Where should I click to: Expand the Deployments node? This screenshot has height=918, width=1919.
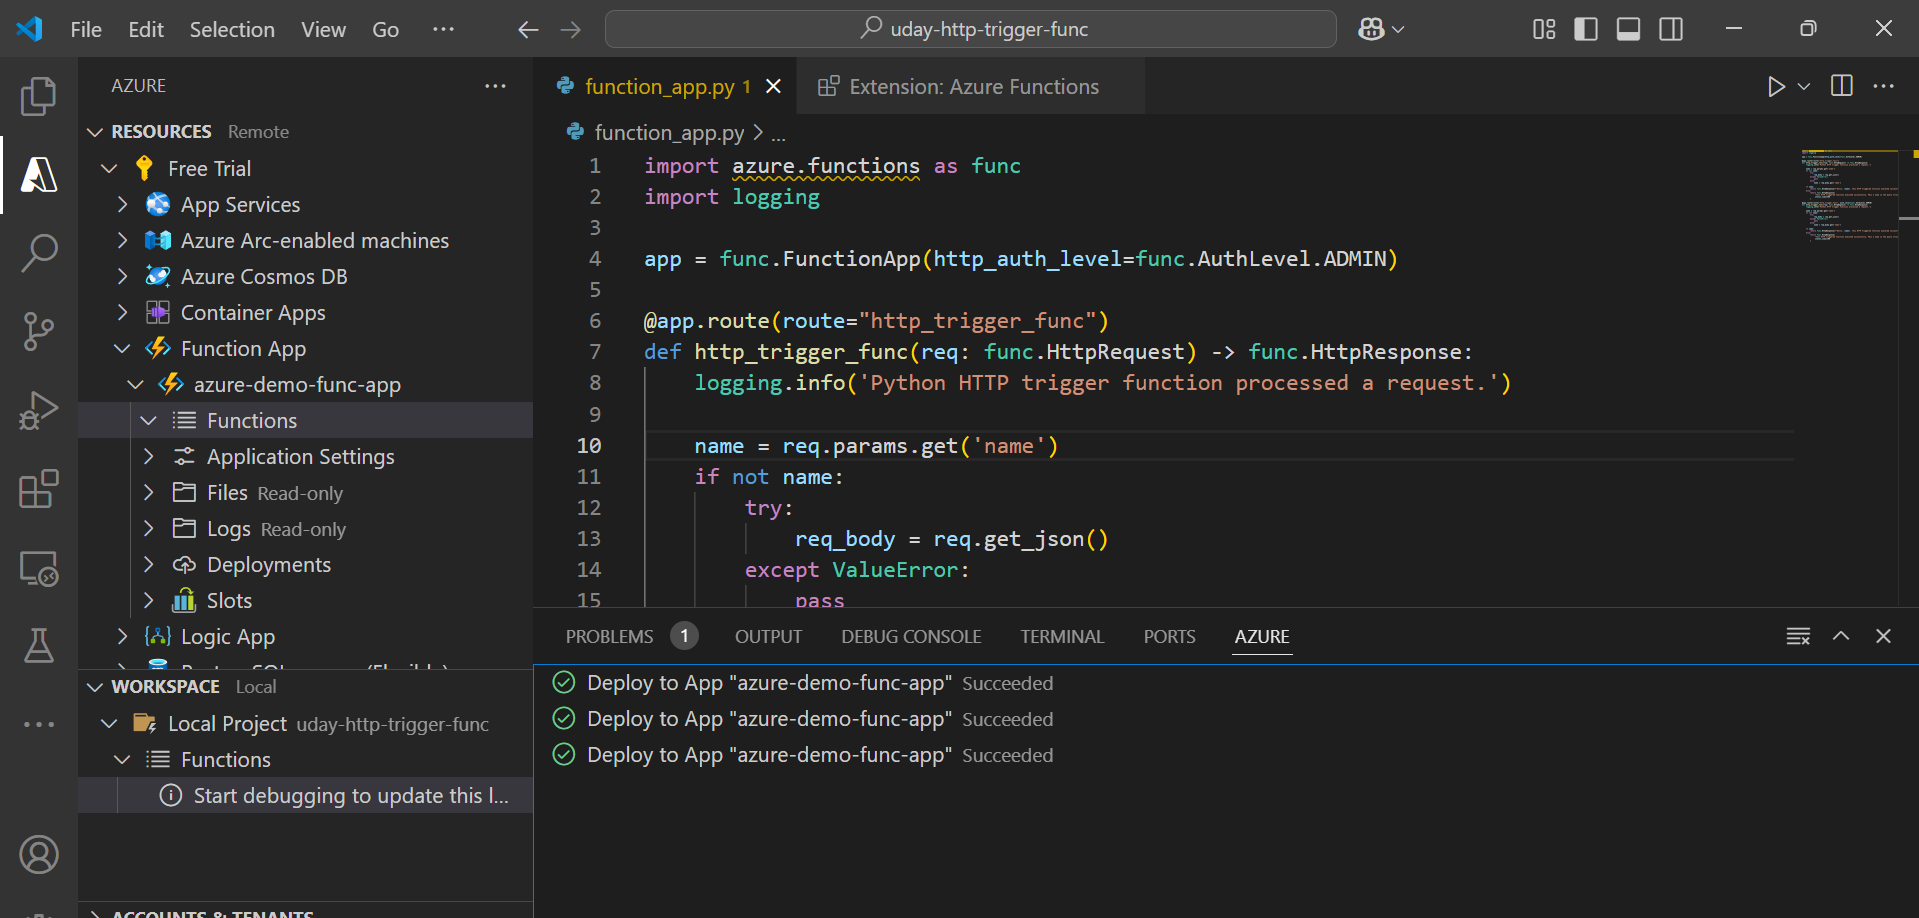148,565
